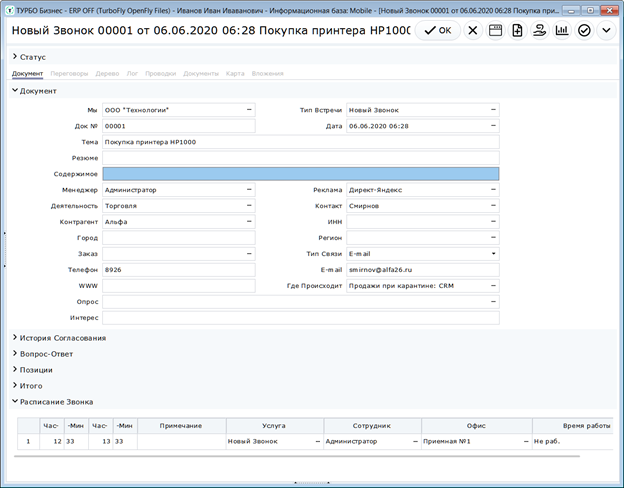Open the Реклама selector button

click(493, 190)
